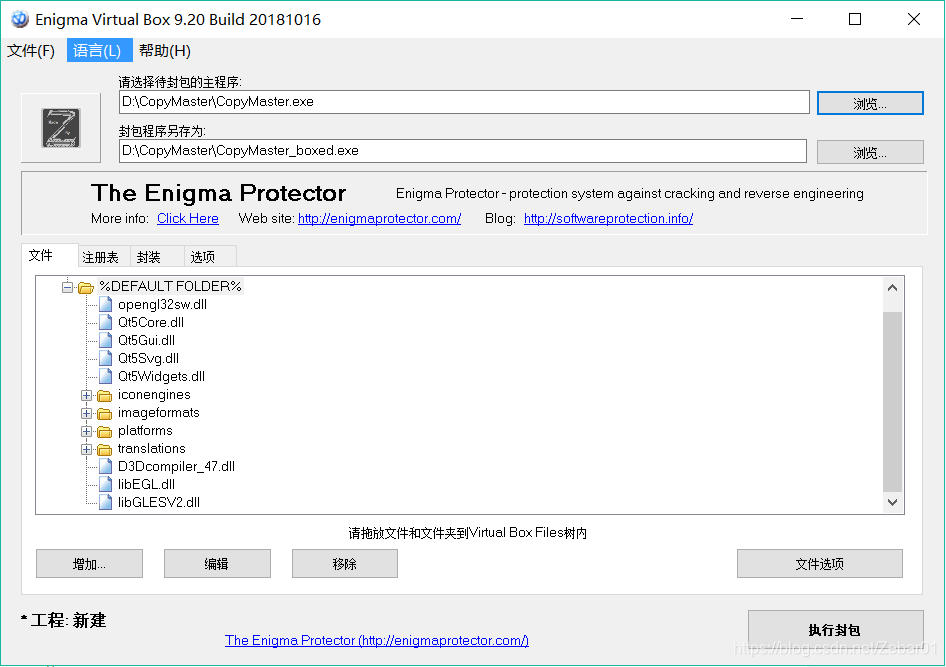Click 浏览 button for boxed output path
The height and width of the screenshot is (667, 946).
point(870,153)
